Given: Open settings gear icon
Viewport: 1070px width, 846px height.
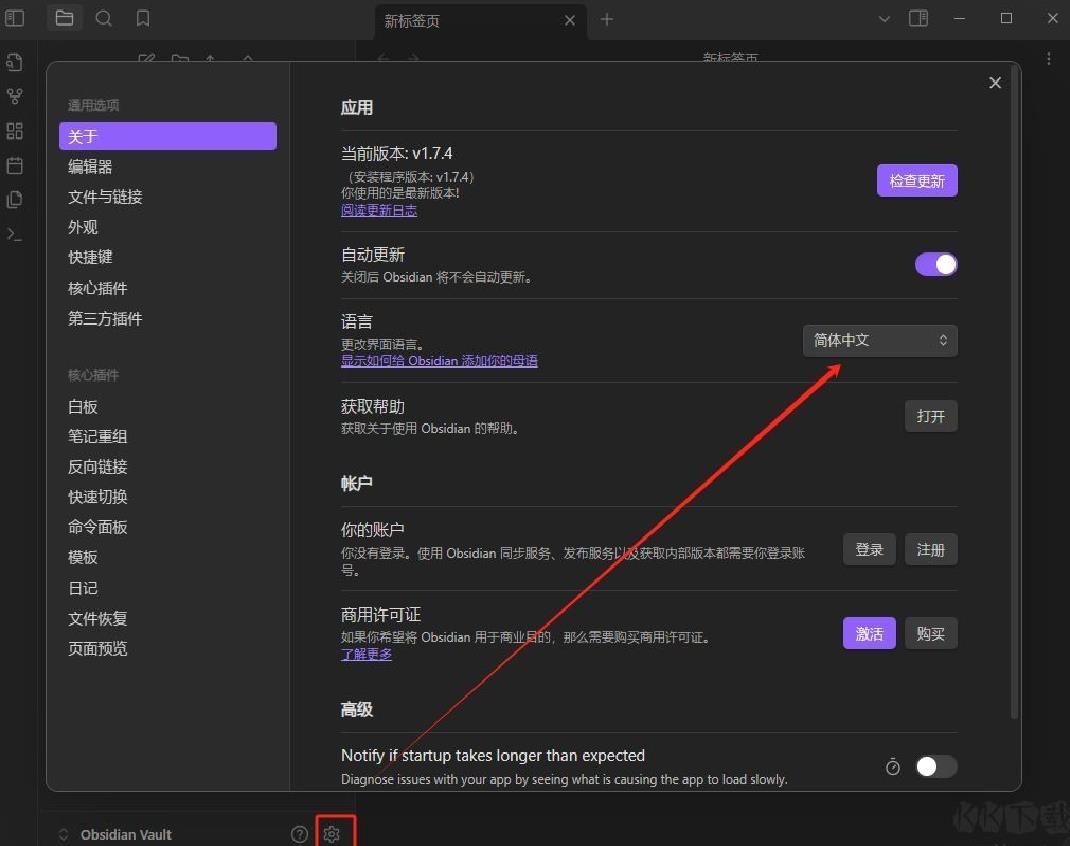Looking at the screenshot, I should tap(332, 834).
